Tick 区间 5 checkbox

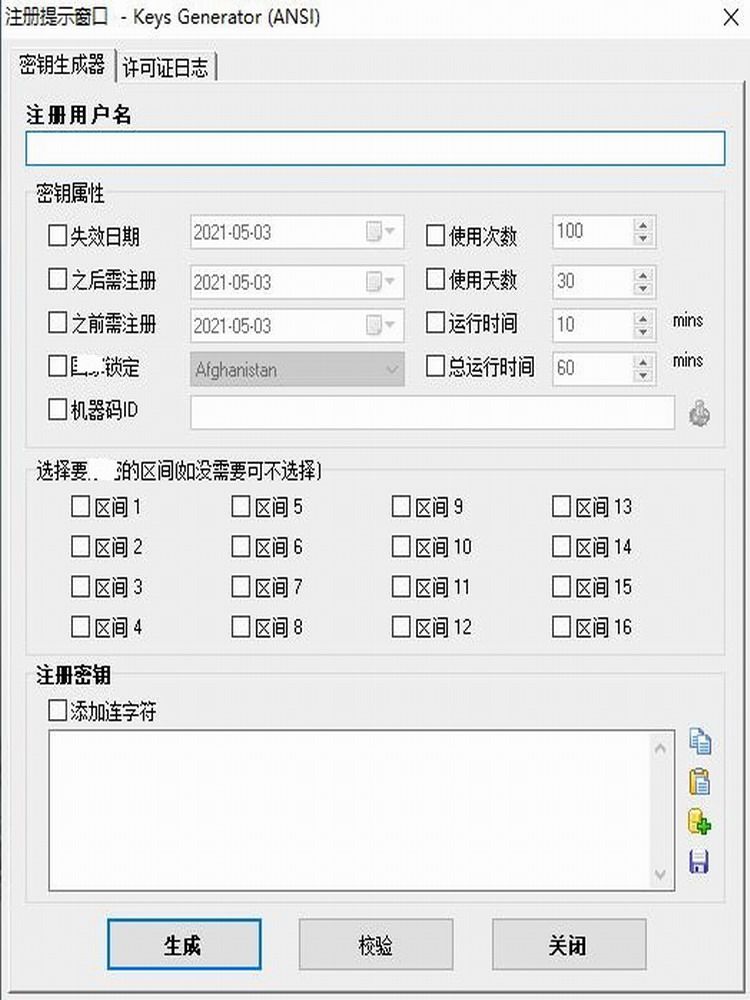240,507
